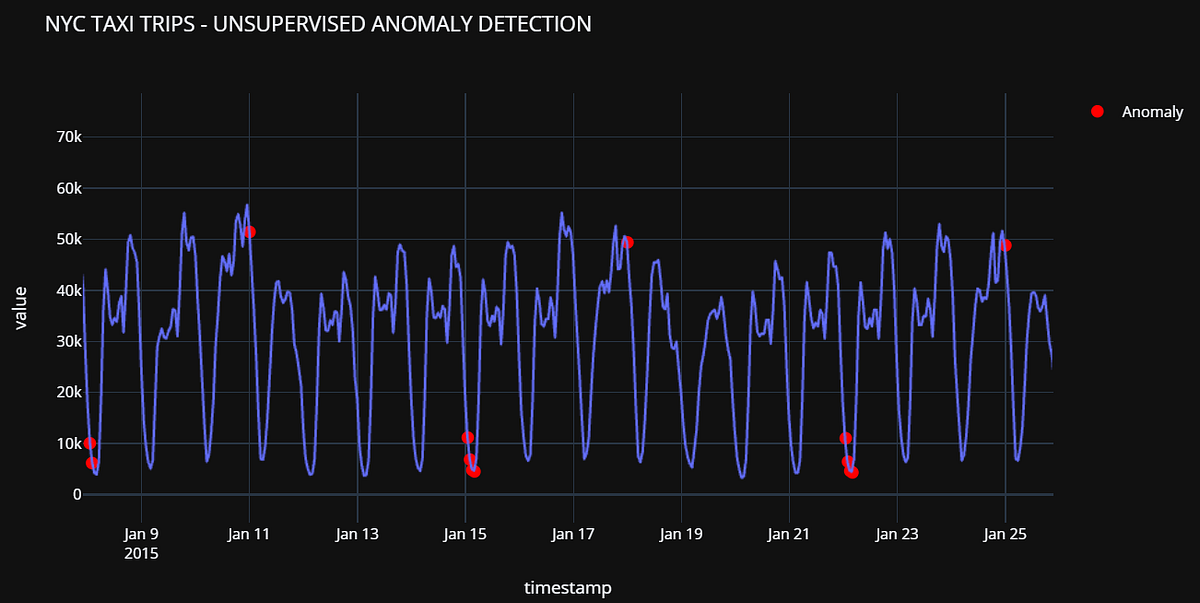Click the chart title NYC TAXI TRIPS

318,23
